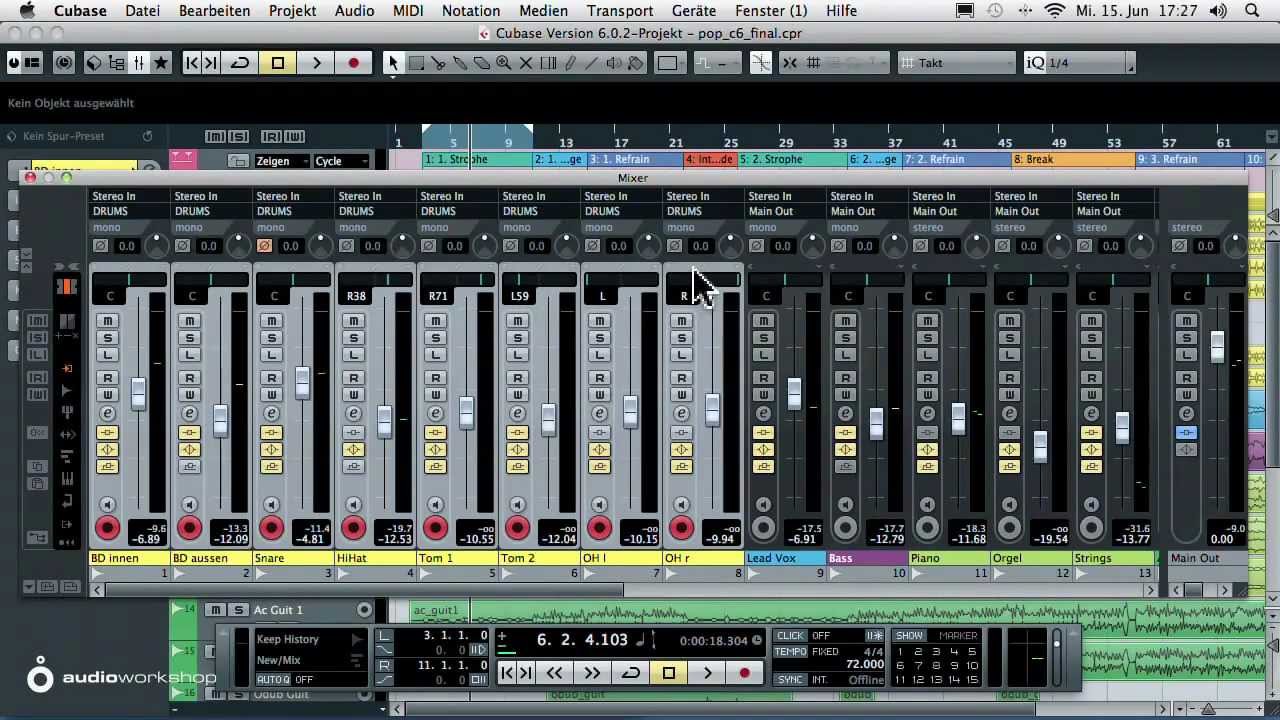Toggle Snap to Zero Crossing in toolbar
Image resolution: width=1280 pixels, height=720 pixels.
point(761,63)
